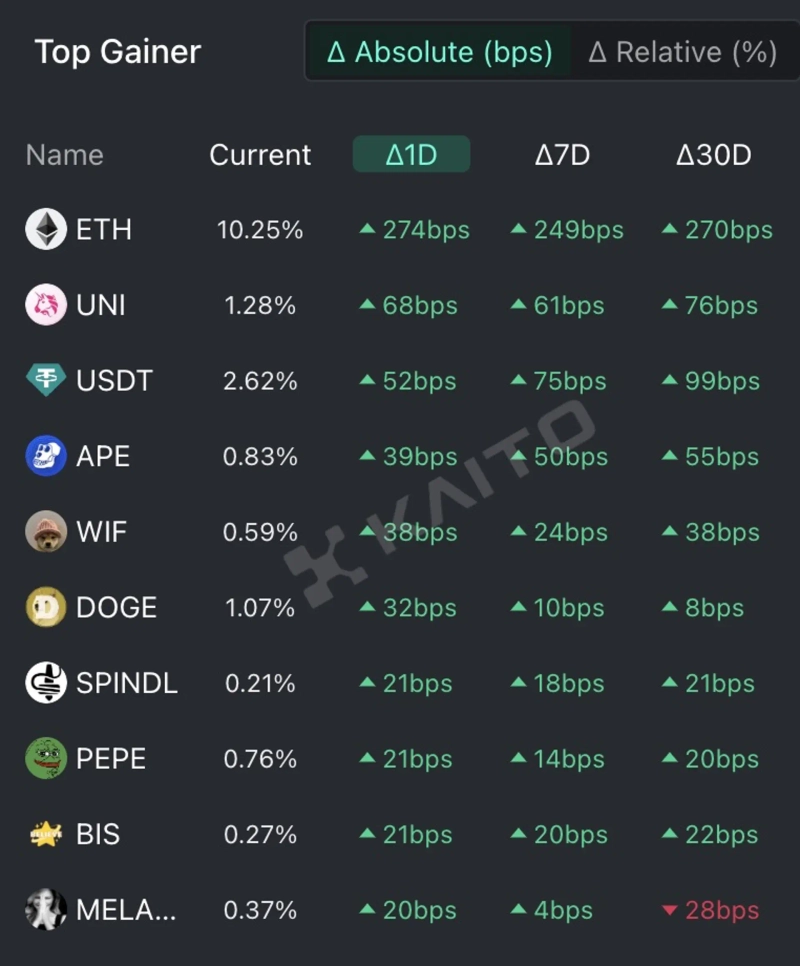Screen dimensions: 800x966
Task: Sort by the Δ7D column
Action: click(562, 155)
